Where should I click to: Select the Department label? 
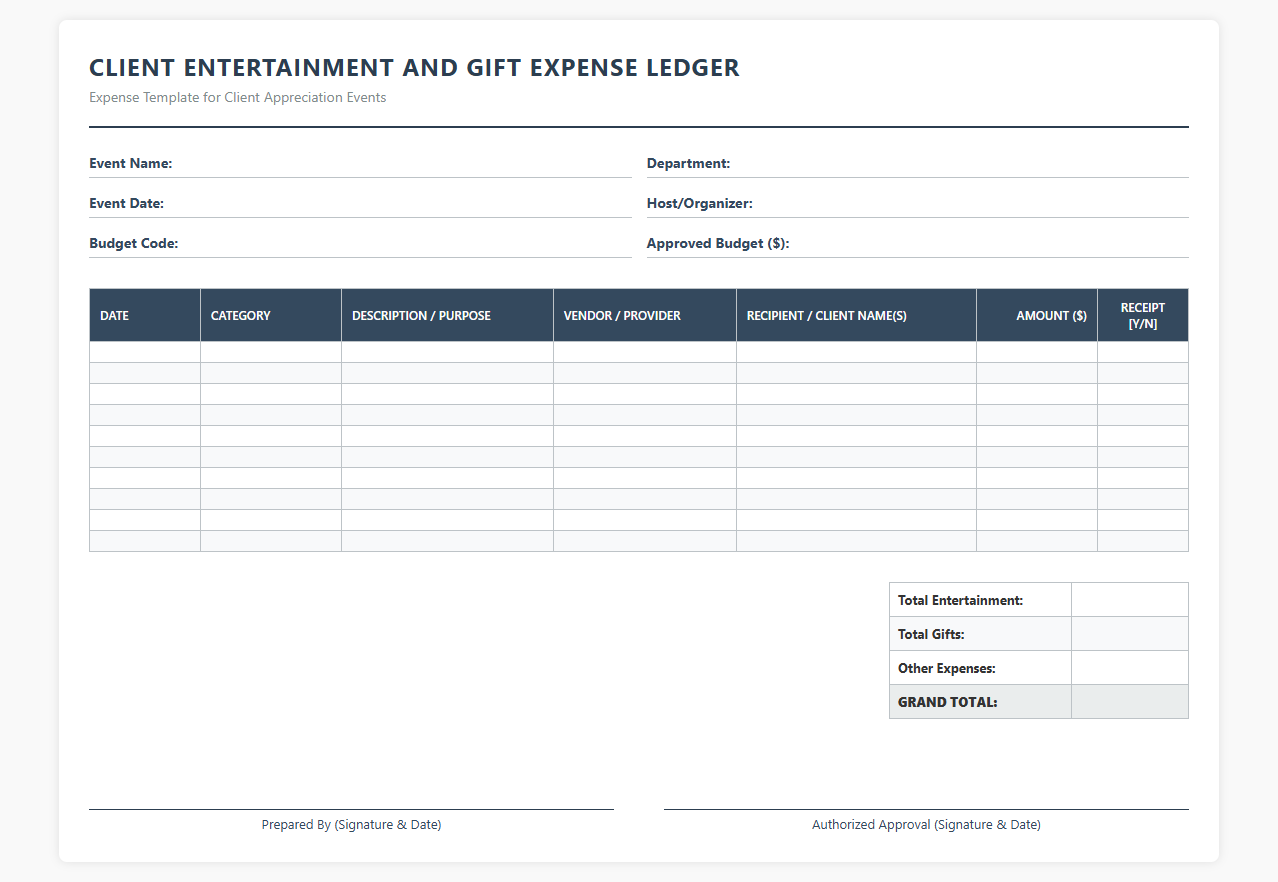(x=689, y=163)
